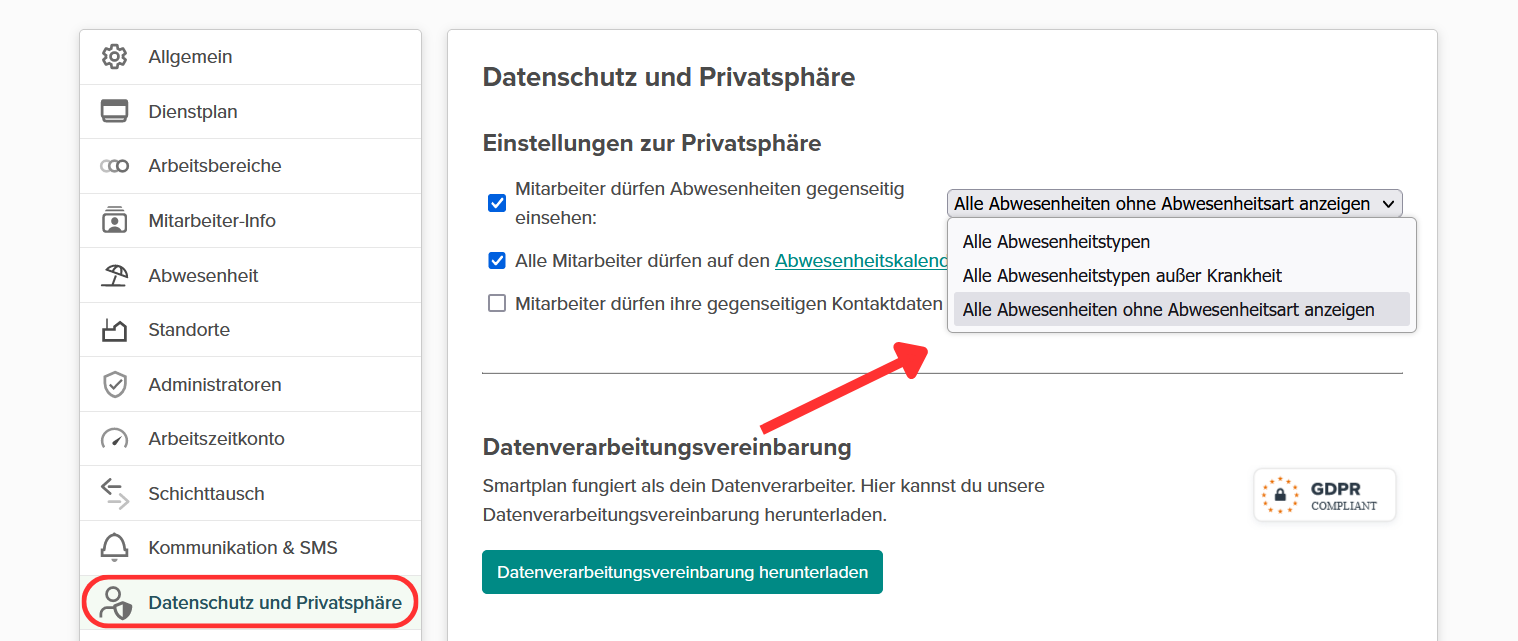The height and width of the screenshot is (641, 1518).
Task: Click the Allgemein gear icon
Action: click(x=115, y=57)
